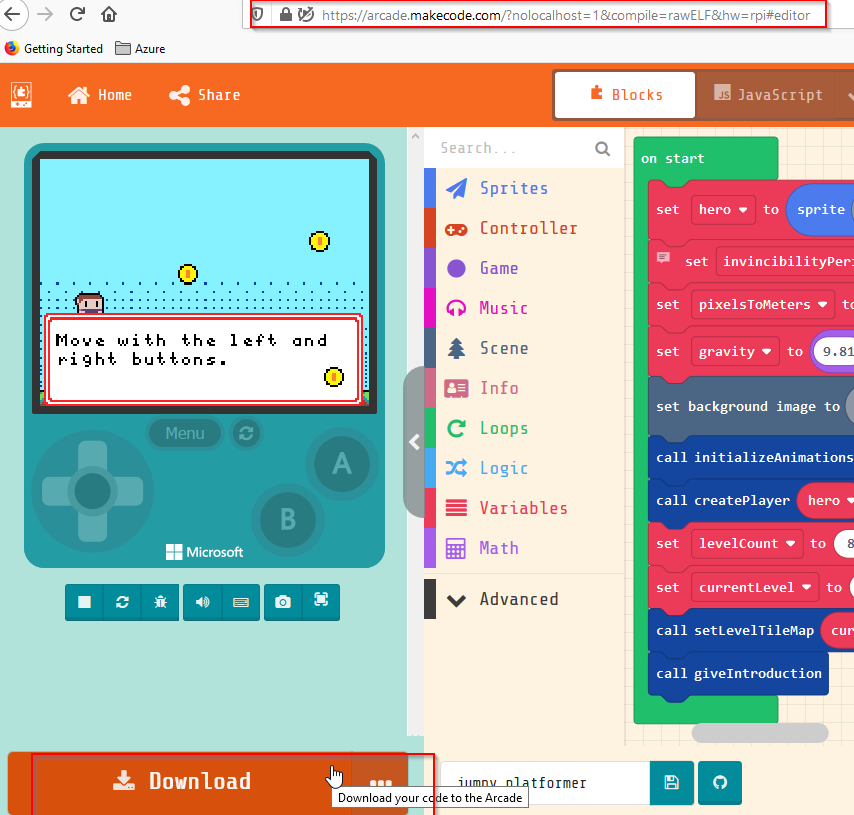Open more download options (three dots)
This screenshot has width=854, height=815.
click(x=380, y=782)
